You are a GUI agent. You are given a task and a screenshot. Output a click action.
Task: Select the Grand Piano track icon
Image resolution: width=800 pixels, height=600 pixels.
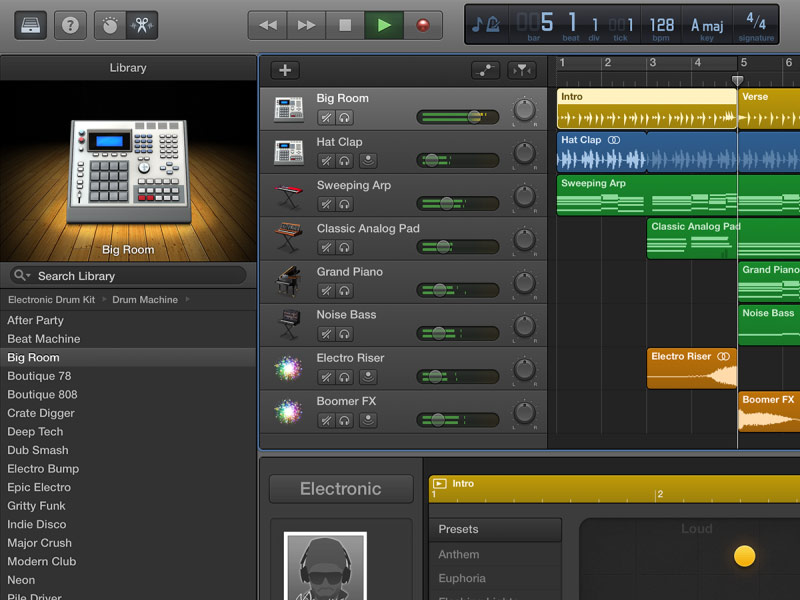pos(289,281)
